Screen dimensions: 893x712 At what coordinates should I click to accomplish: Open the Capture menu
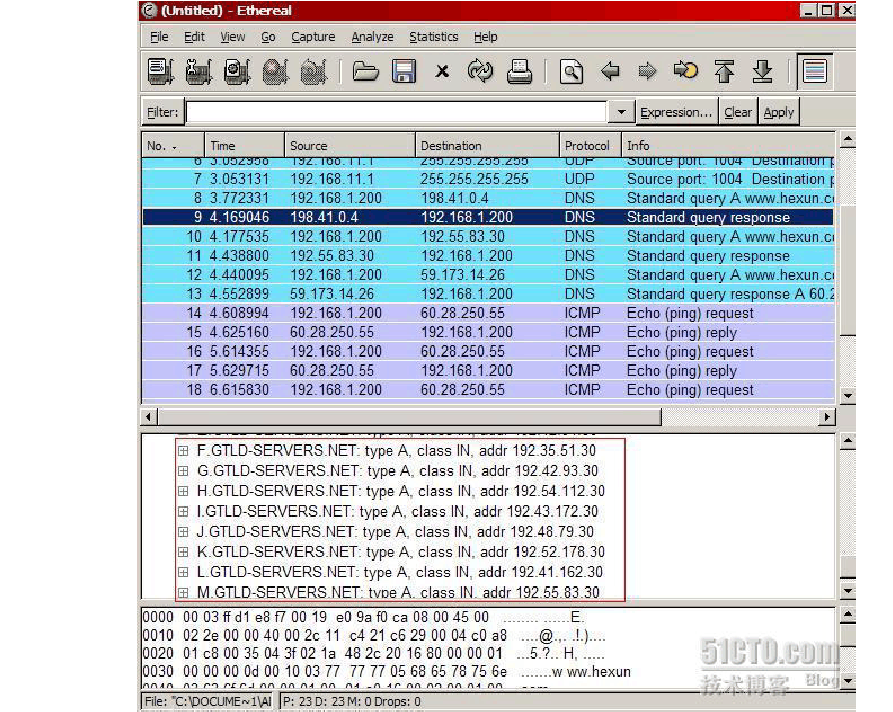point(313,37)
